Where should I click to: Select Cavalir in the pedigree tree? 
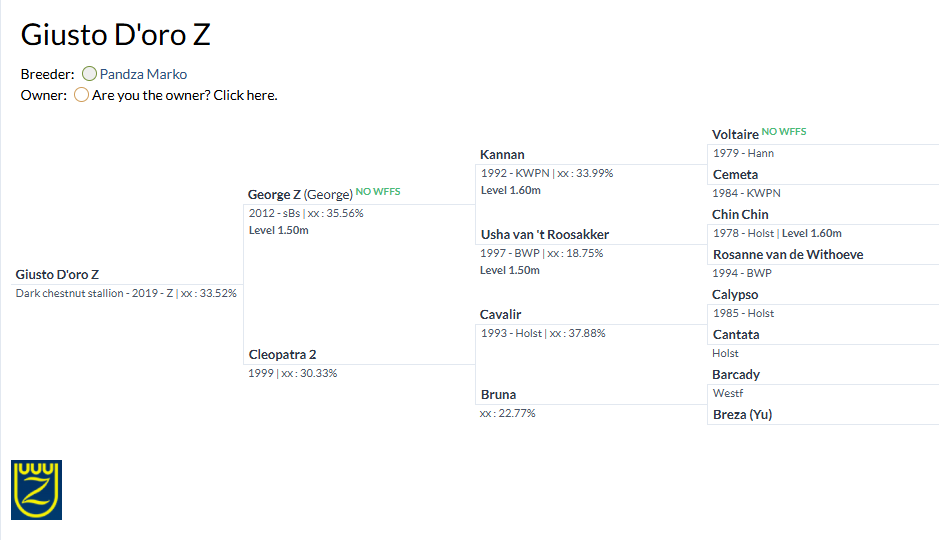click(x=501, y=314)
